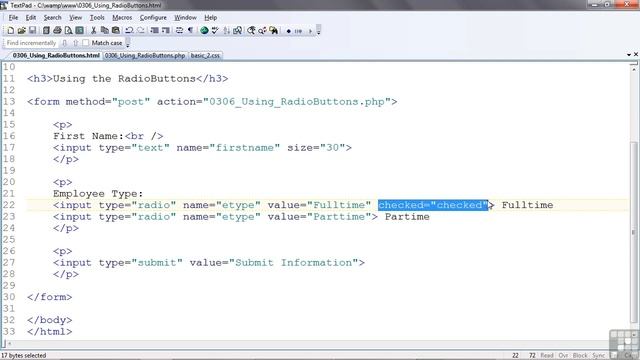640x360 pixels.
Task: View file in web browser globe icon
Action: coord(204,31)
